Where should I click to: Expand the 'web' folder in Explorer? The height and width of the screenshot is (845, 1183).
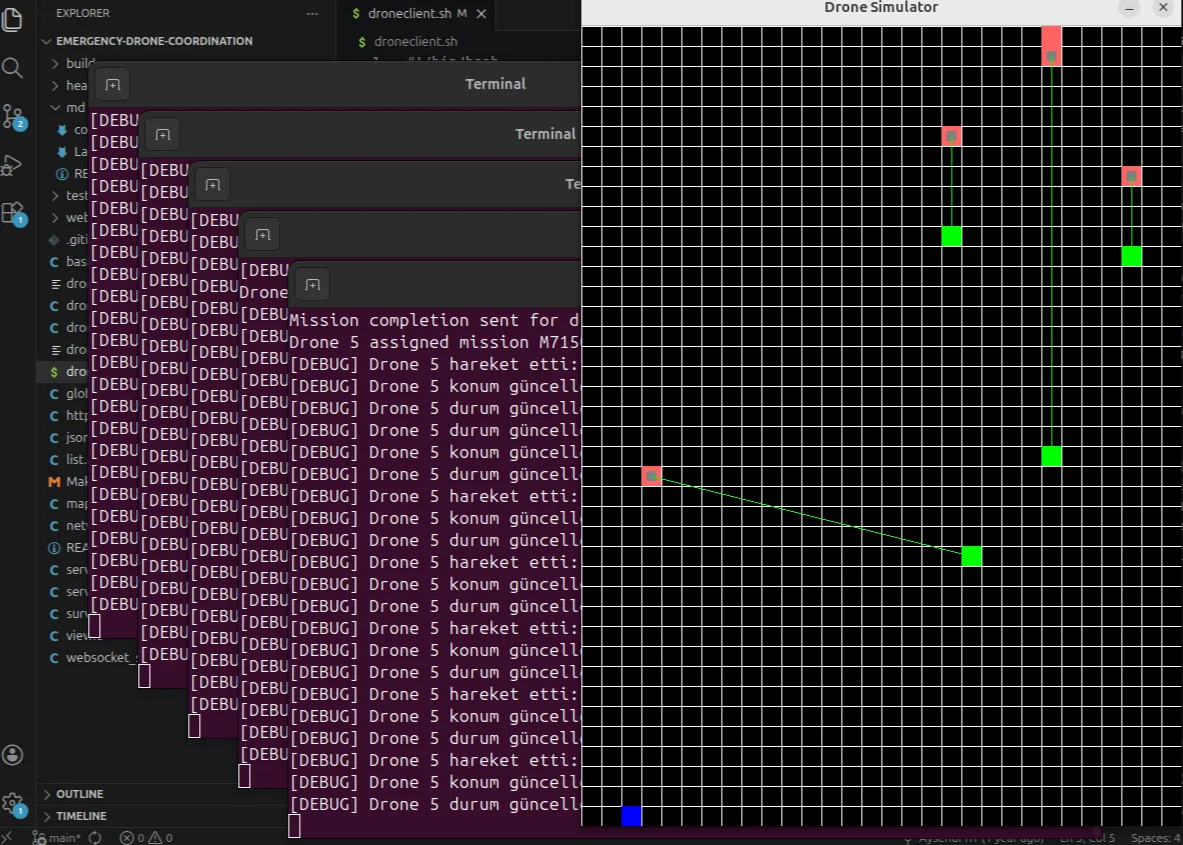click(x=69, y=217)
